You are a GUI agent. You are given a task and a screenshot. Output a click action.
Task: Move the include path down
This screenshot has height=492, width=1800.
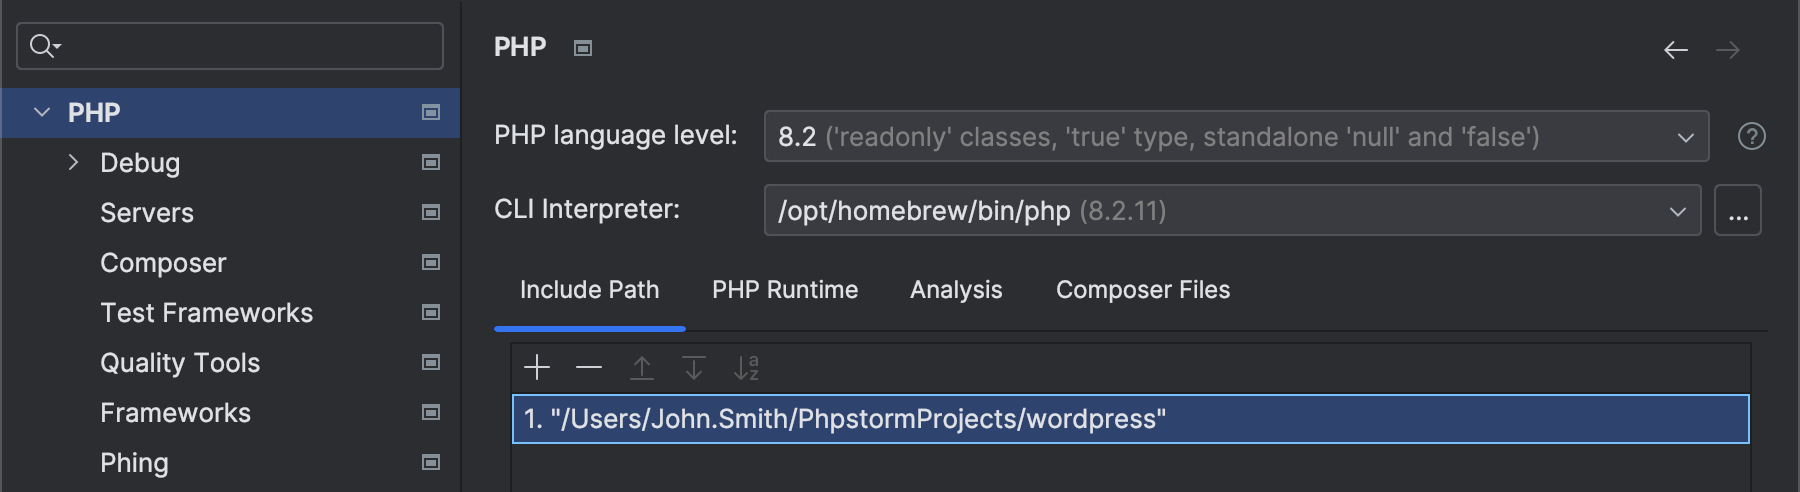[x=694, y=368]
